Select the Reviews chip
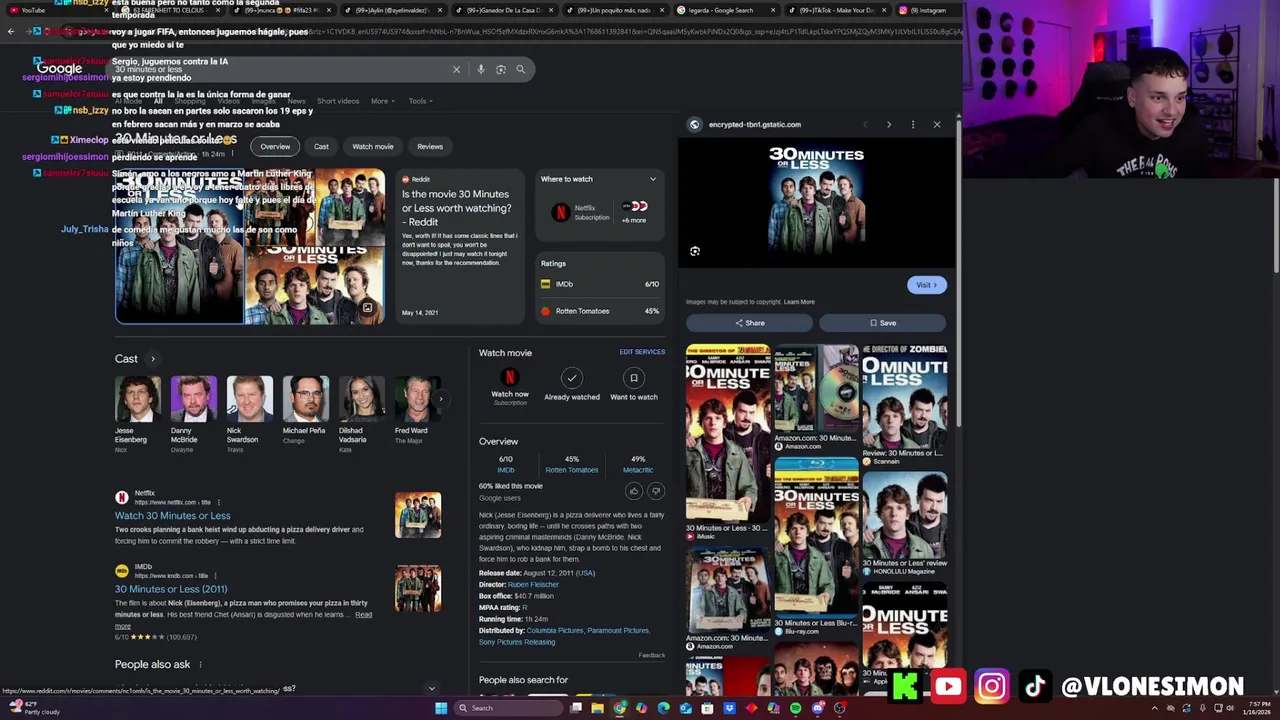The height and width of the screenshot is (720, 1280). click(x=430, y=147)
